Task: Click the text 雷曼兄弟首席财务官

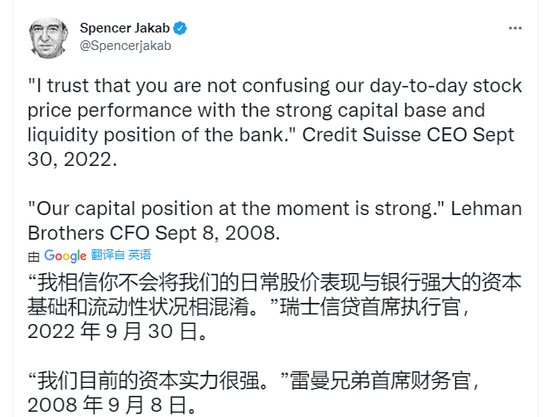Action: (x=380, y=381)
